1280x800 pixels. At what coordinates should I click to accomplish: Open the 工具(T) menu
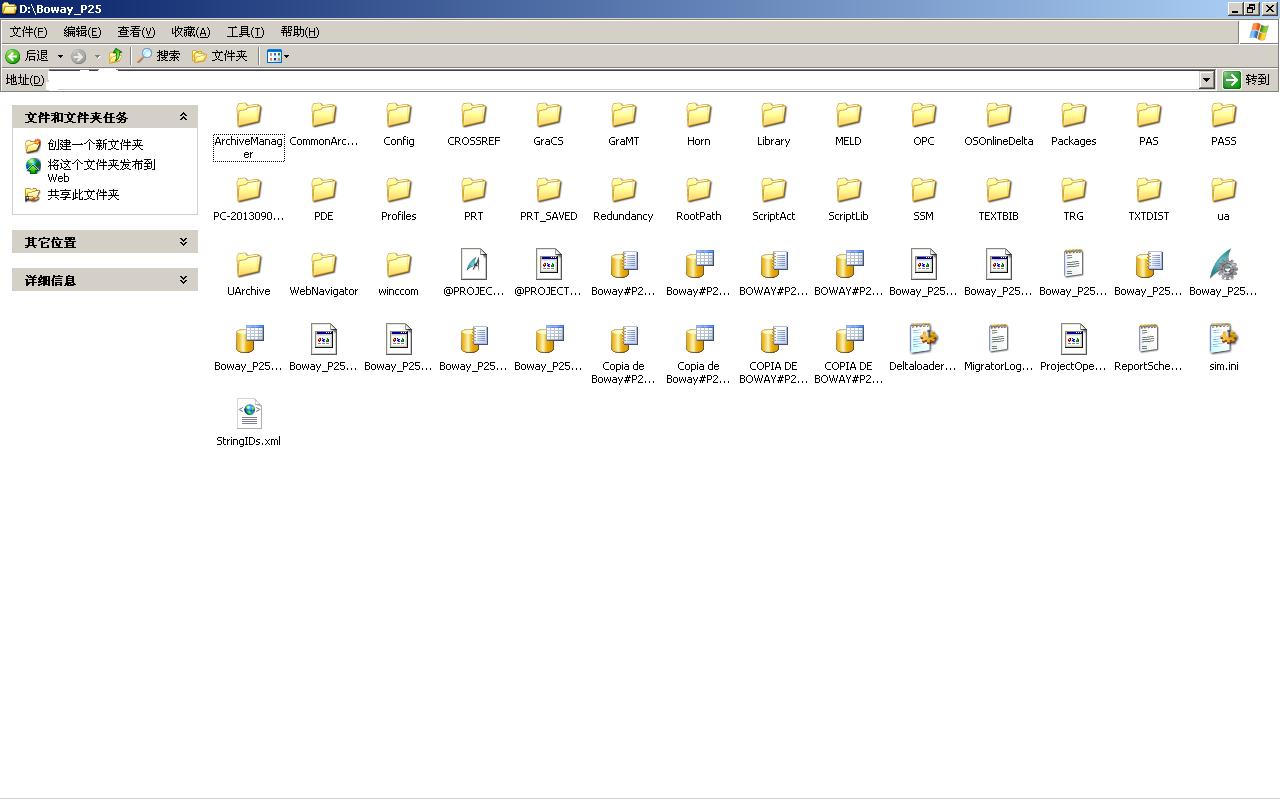pyautogui.click(x=245, y=32)
